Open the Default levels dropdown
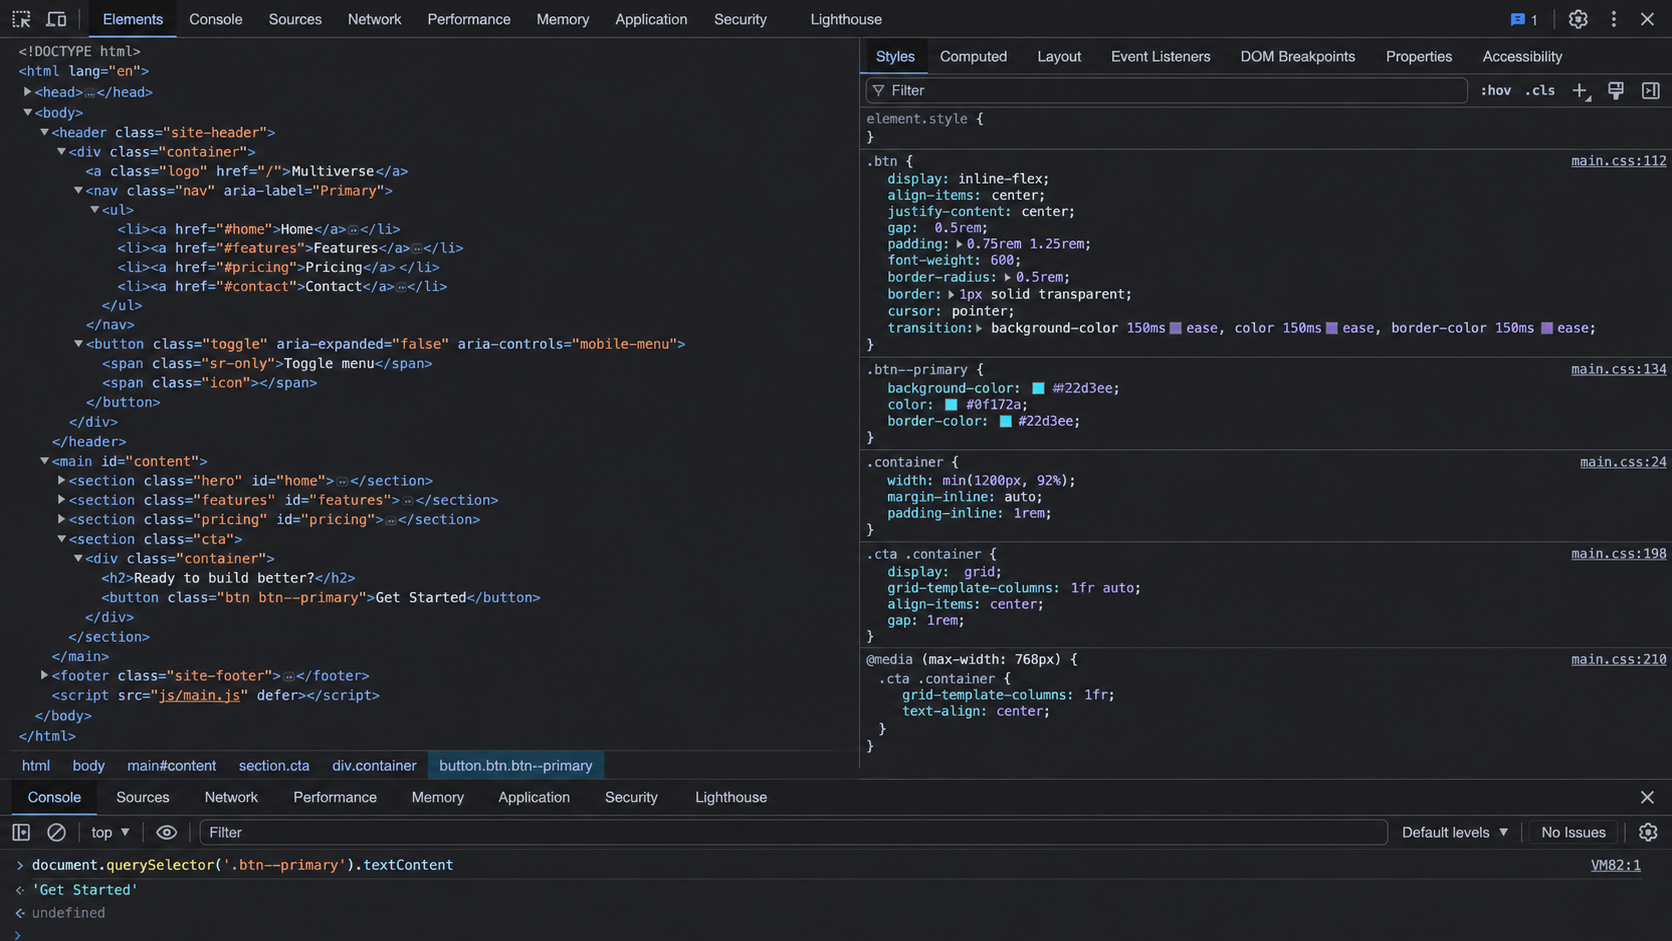The height and width of the screenshot is (941, 1672). coord(1455,832)
